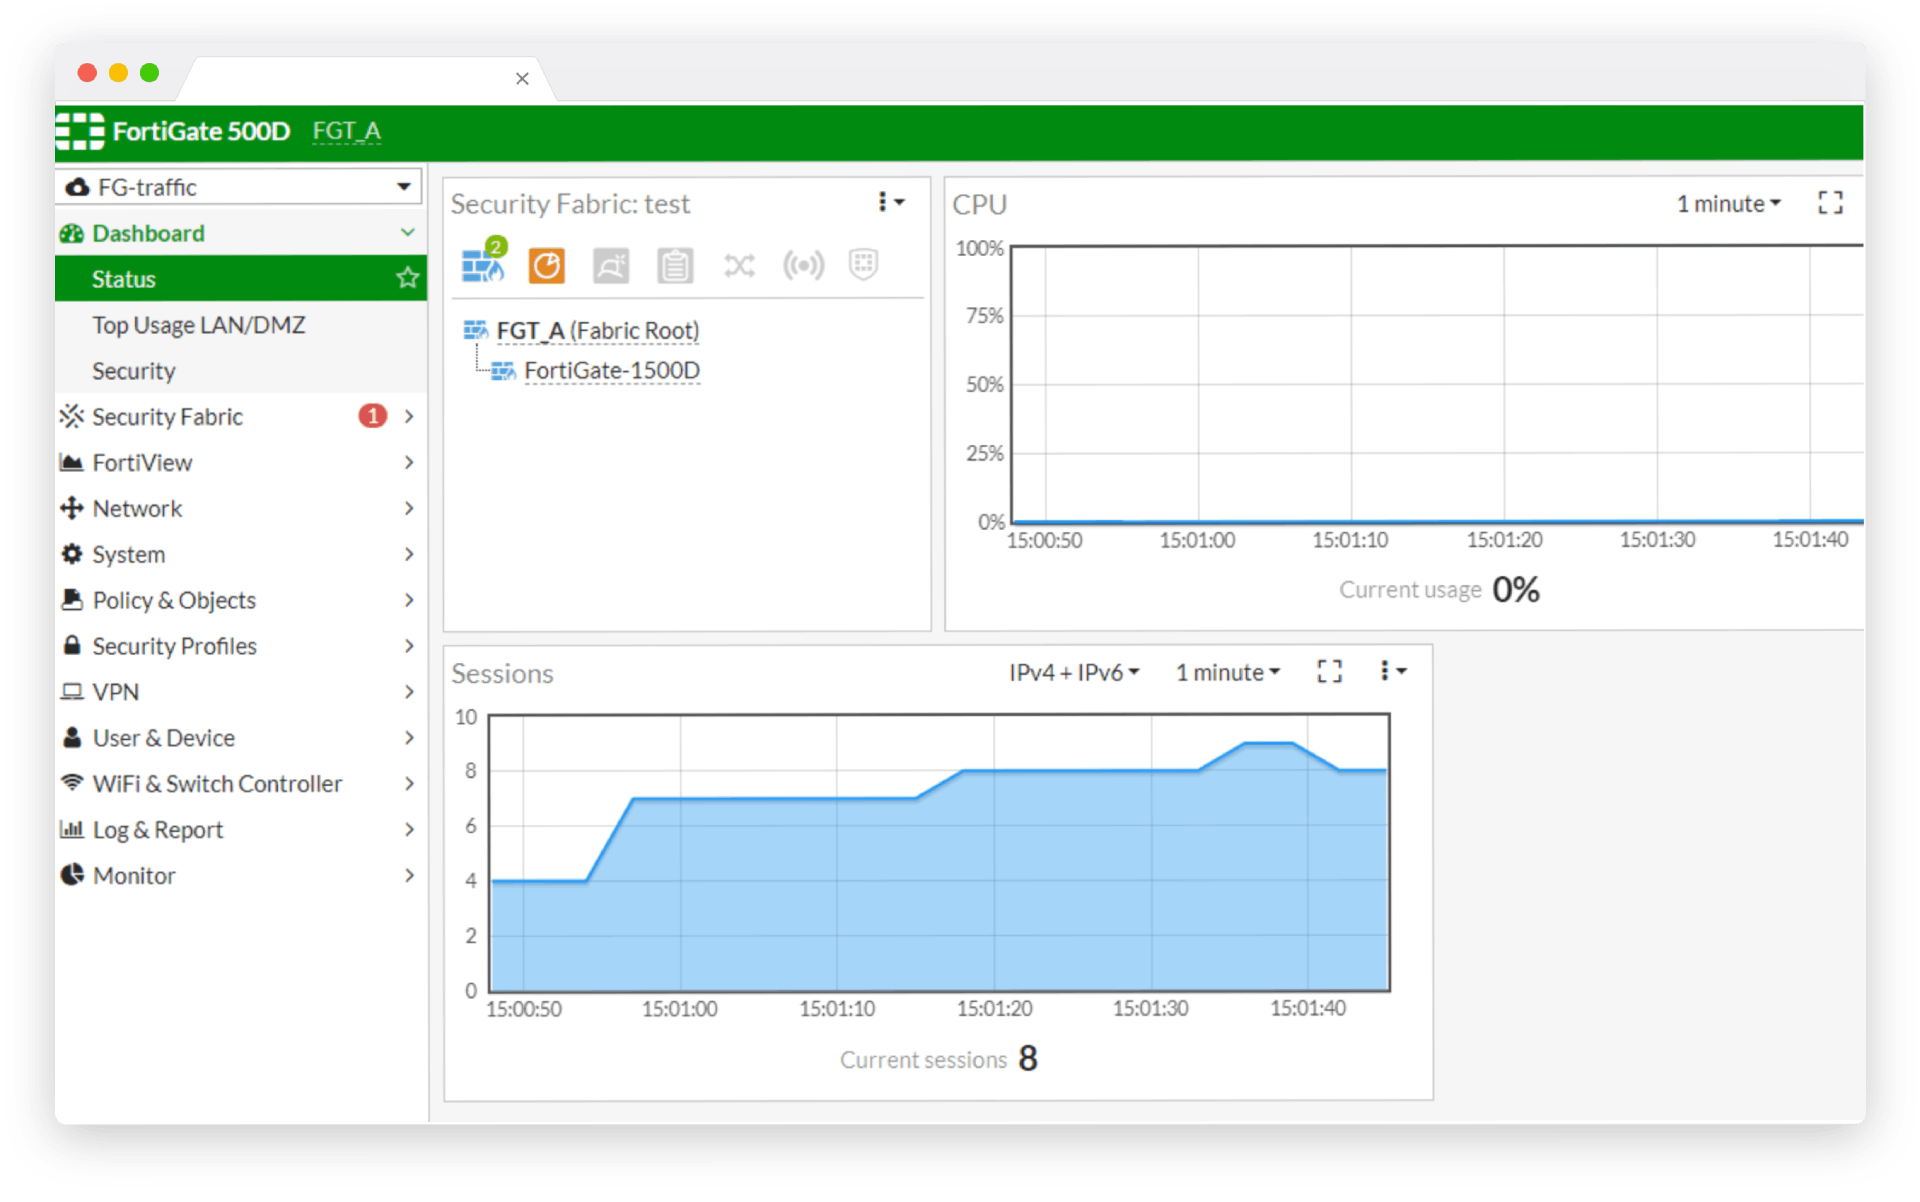Viewport: 1920px width, 1202px height.
Task: Click the Security Fabric sidebar icon
Action: 72,416
